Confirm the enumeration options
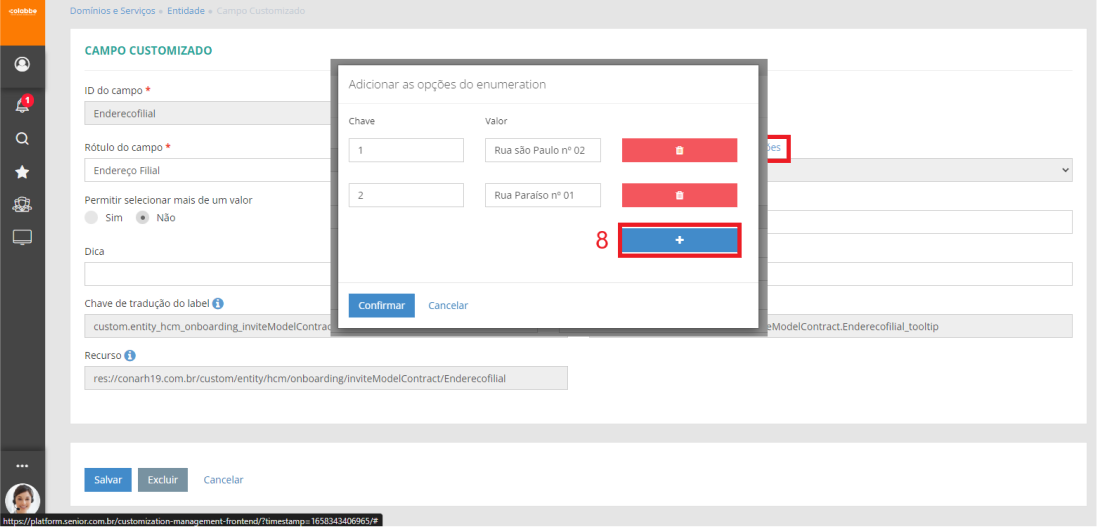 coord(381,305)
